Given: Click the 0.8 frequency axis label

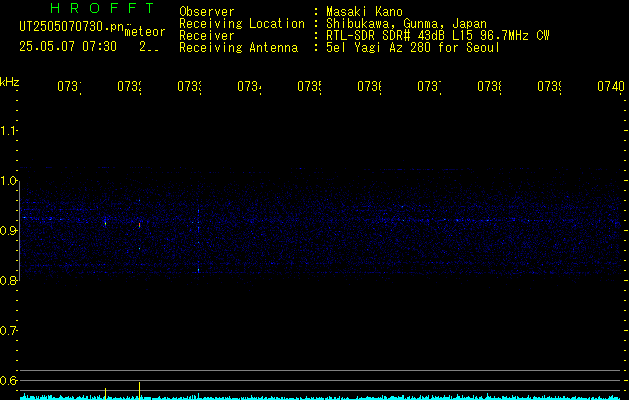Looking at the screenshot, I should click(8, 280).
